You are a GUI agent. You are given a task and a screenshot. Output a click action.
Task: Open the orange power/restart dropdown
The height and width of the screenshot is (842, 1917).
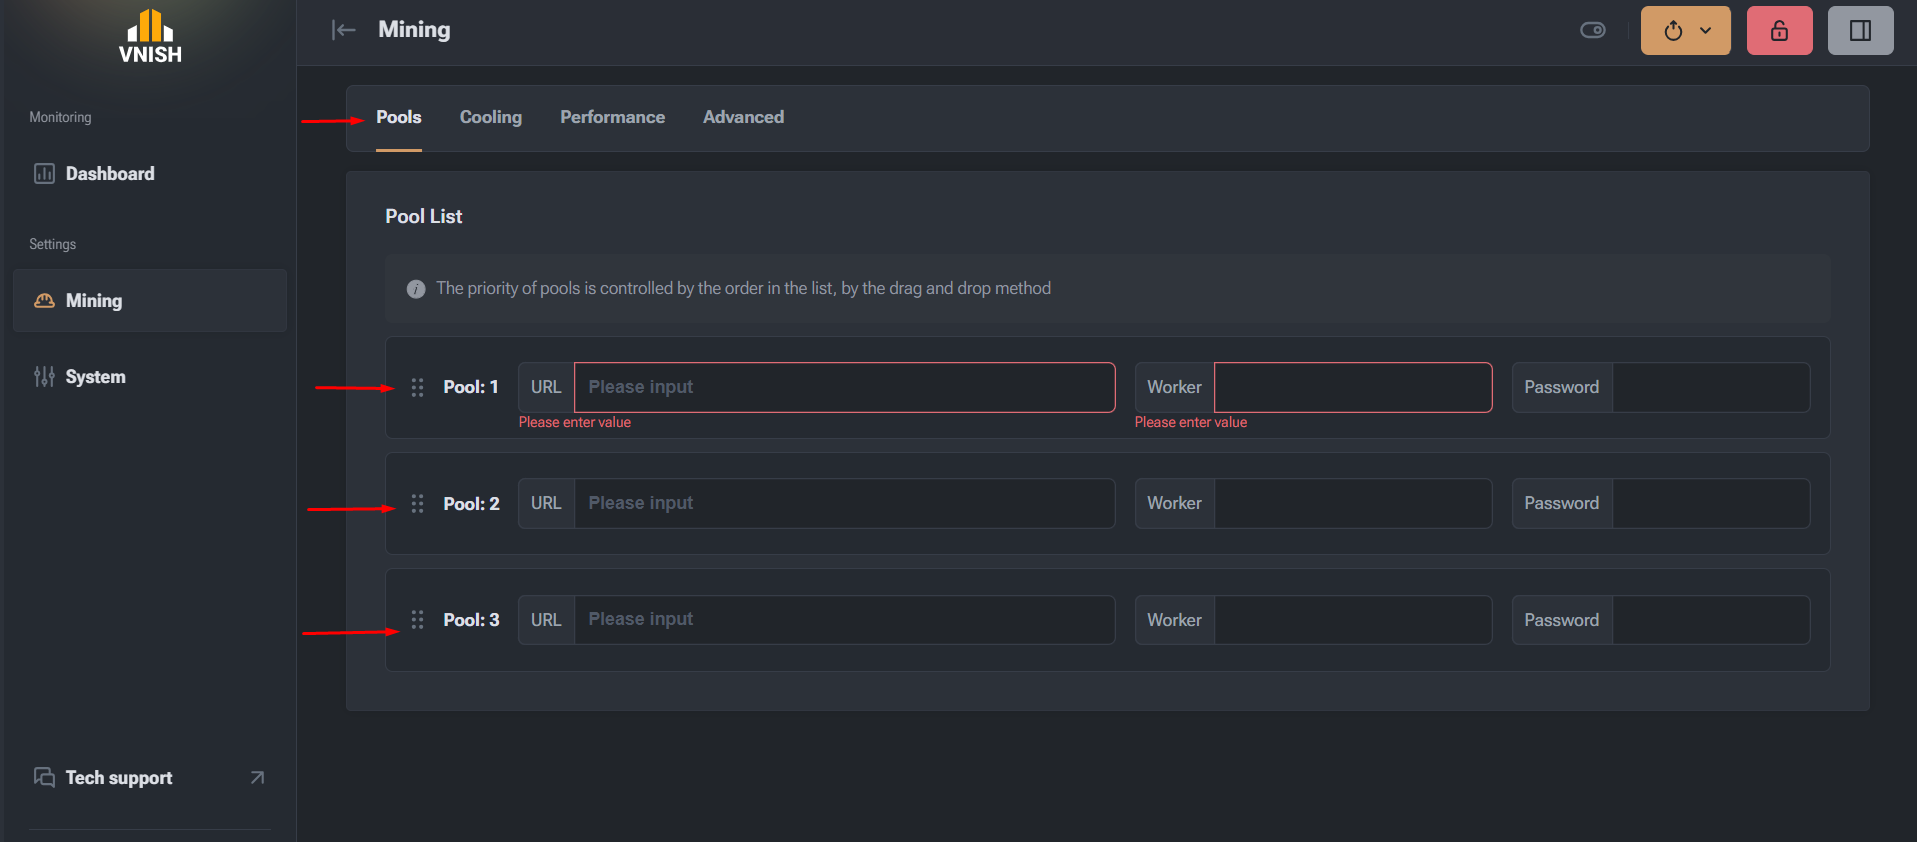click(1685, 30)
